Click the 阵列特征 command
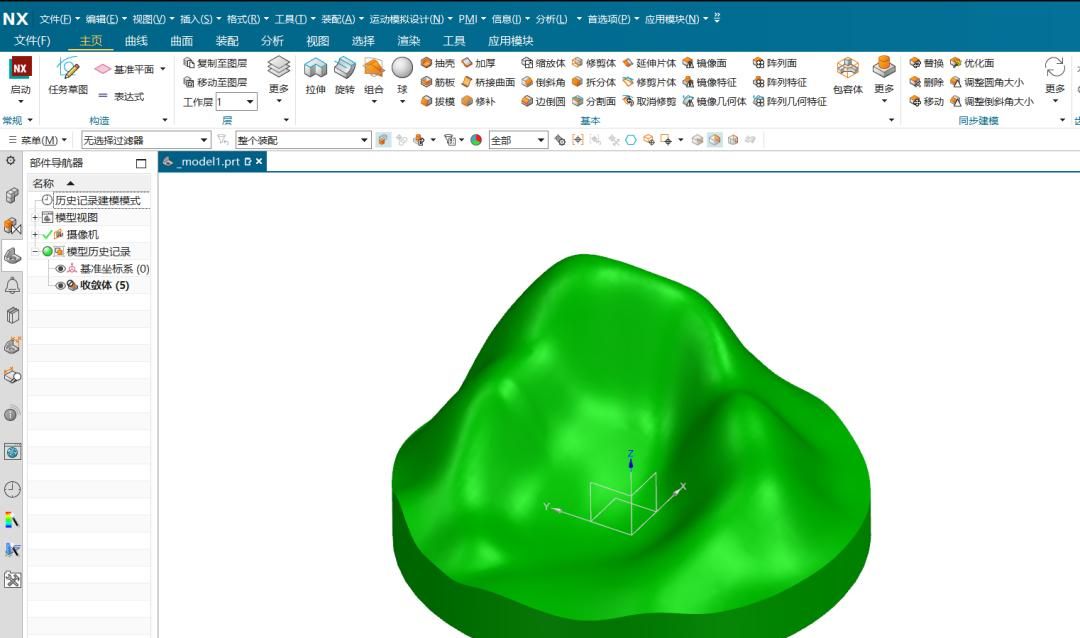This screenshot has height=638, width=1080. point(780,82)
